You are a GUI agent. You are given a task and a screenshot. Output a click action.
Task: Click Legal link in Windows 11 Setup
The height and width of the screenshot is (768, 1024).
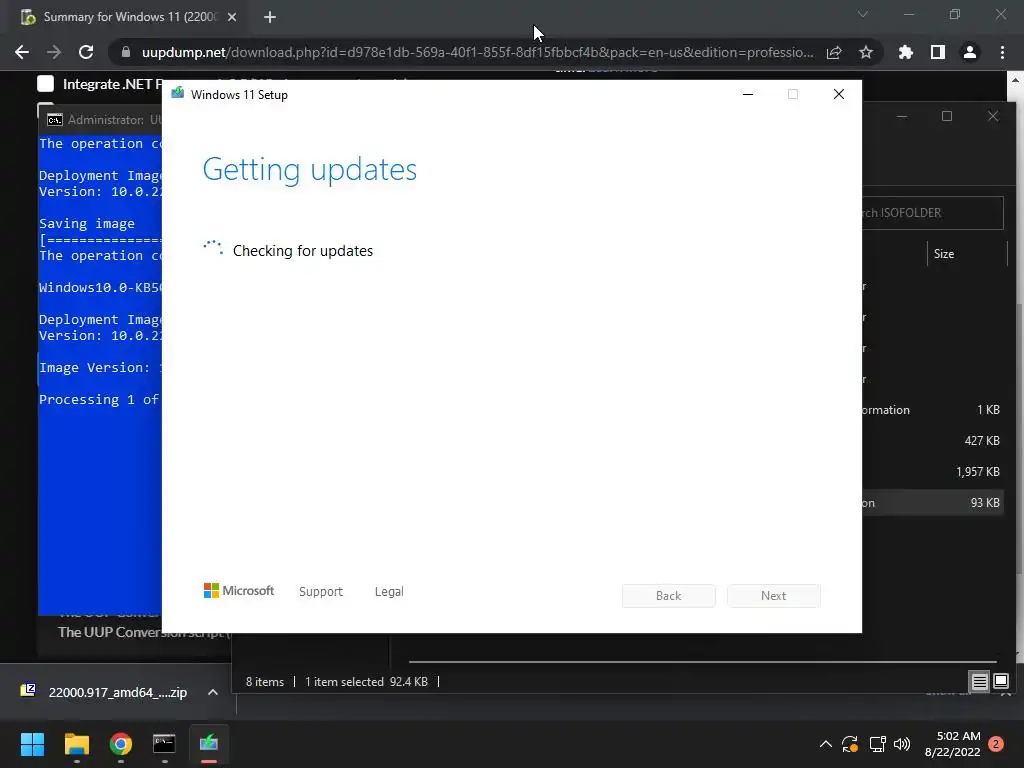coord(389,592)
